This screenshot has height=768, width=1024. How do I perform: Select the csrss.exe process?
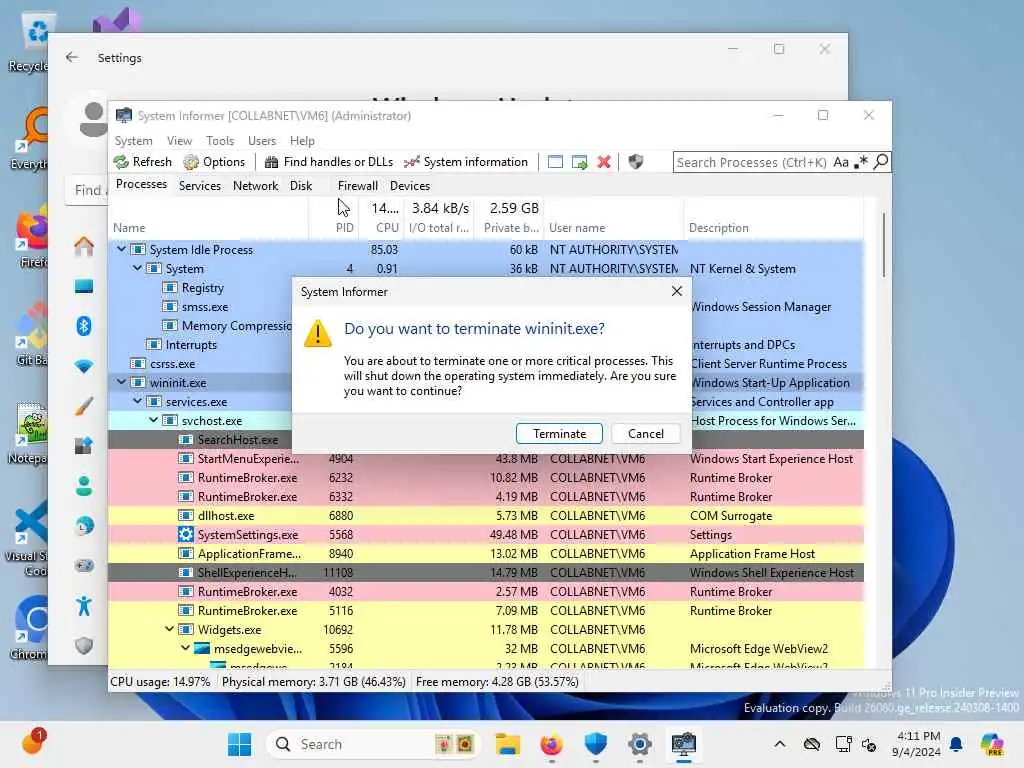172,364
